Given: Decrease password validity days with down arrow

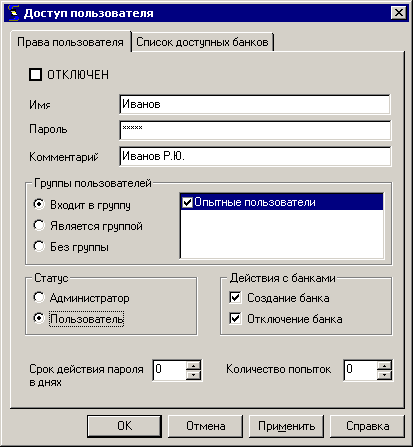Looking at the screenshot, I should coord(193,375).
